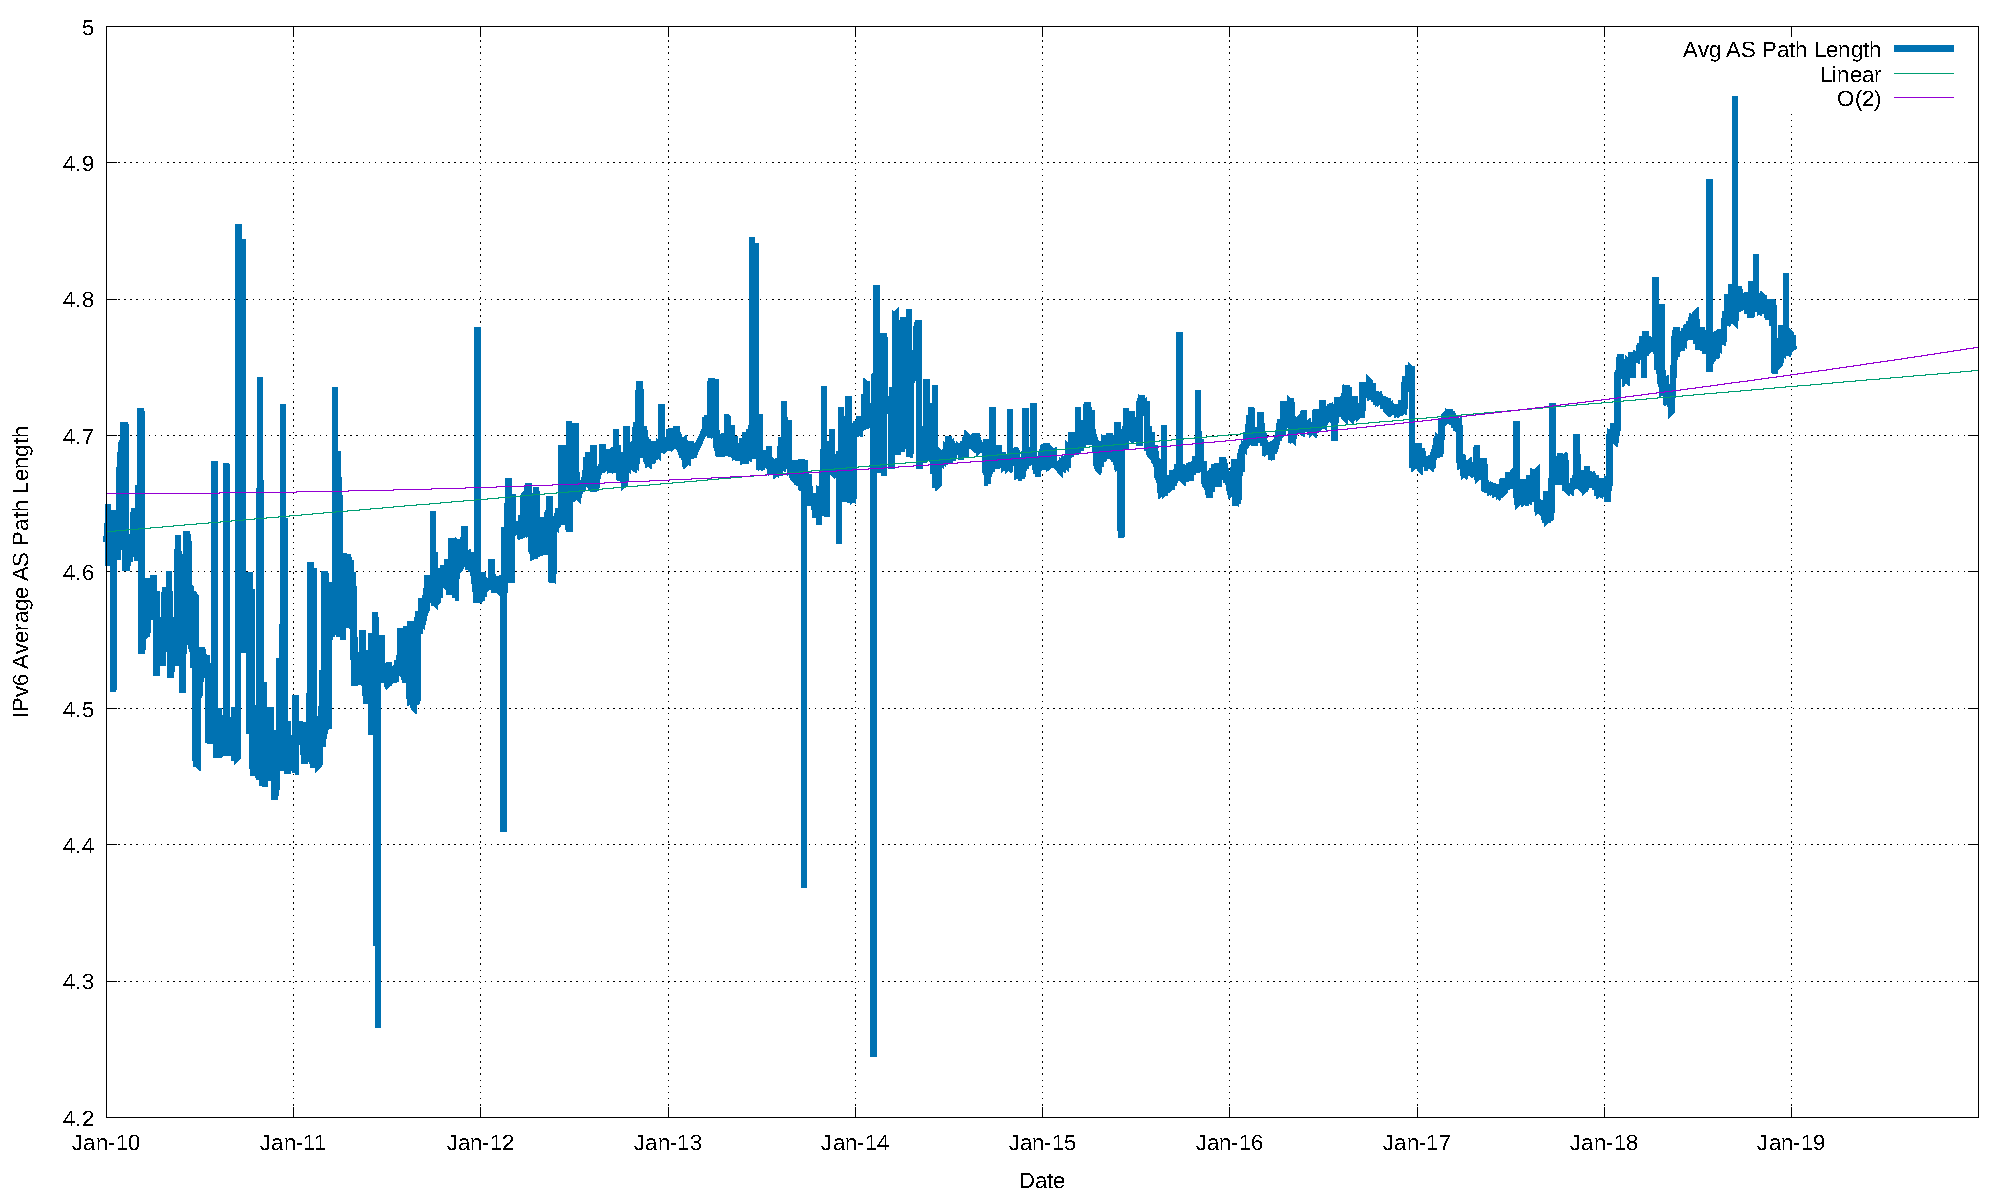Viewport: 2014px width, 1195px height.
Task: Click the 4.2 y-axis label
Action: [x=78, y=1118]
